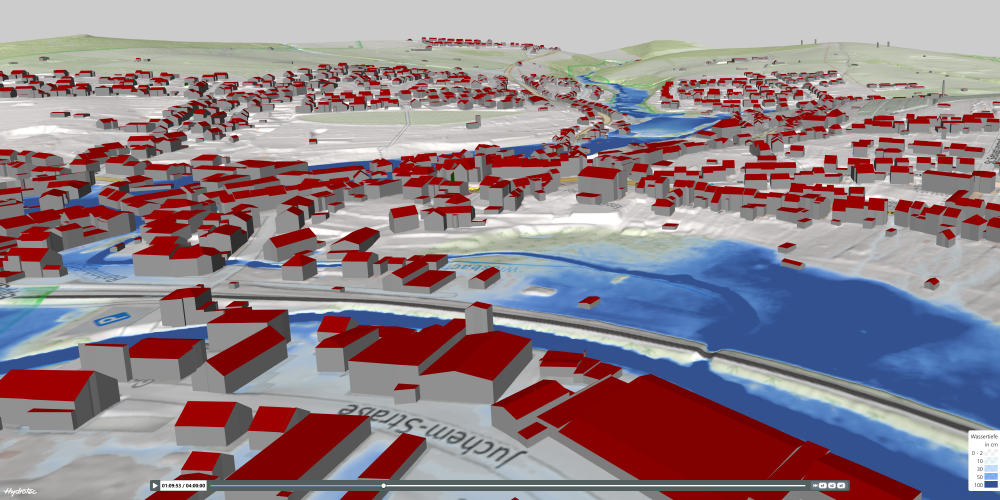This screenshot has height=500, width=1000.
Task: Click the 30 cm water depth swatch
Action: [991, 469]
